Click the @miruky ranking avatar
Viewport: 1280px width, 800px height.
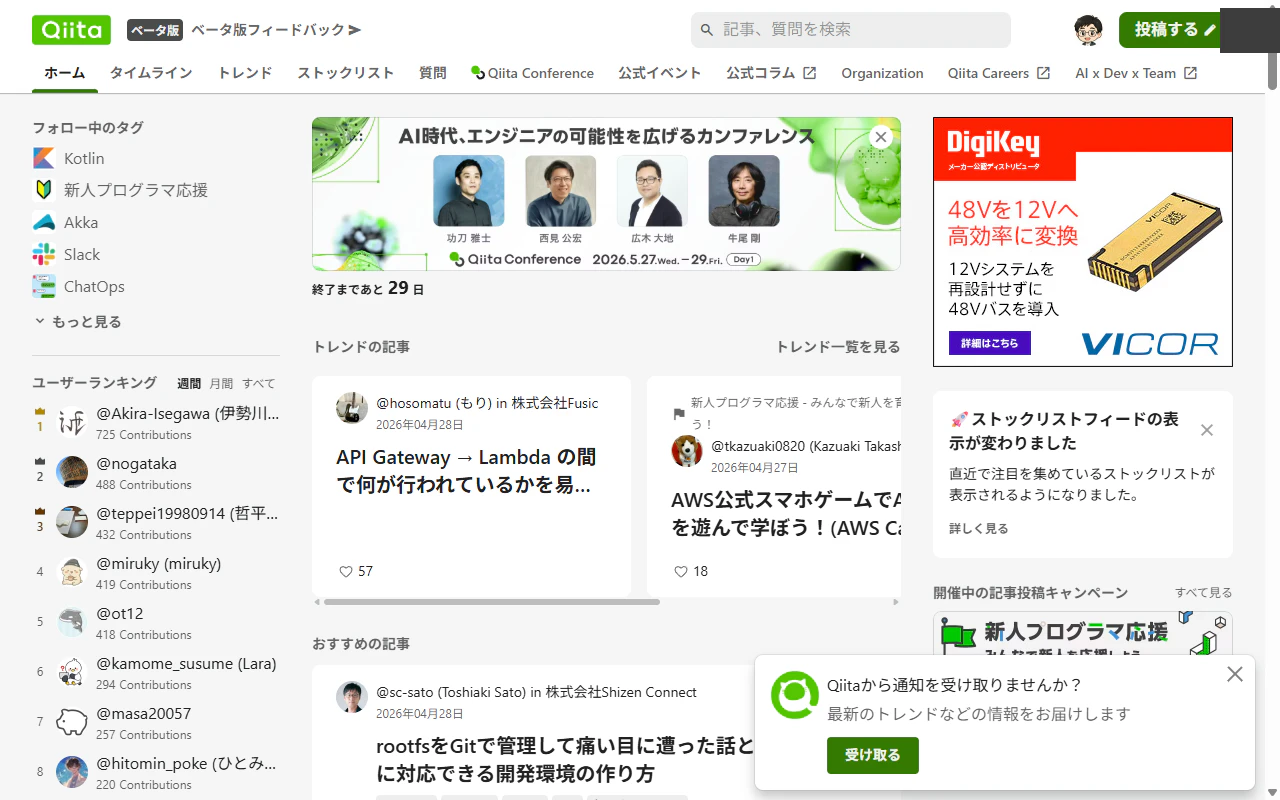pos(72,572)
